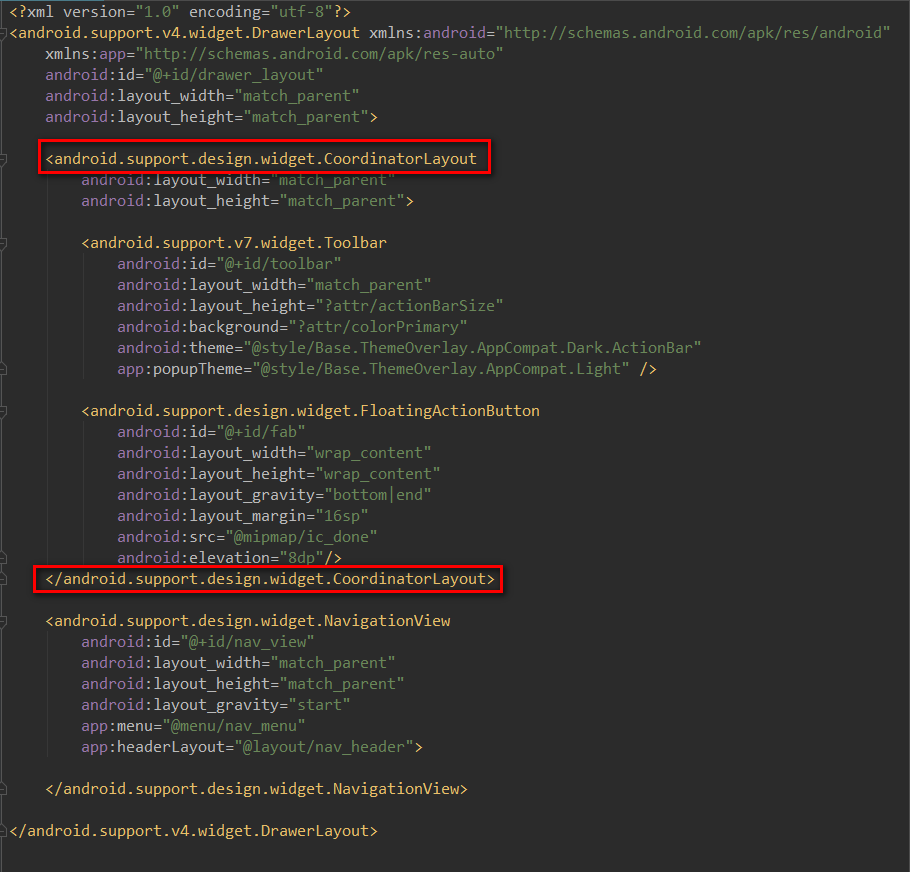Click fold marker beside closing NavigationView tag

point(3,789)
